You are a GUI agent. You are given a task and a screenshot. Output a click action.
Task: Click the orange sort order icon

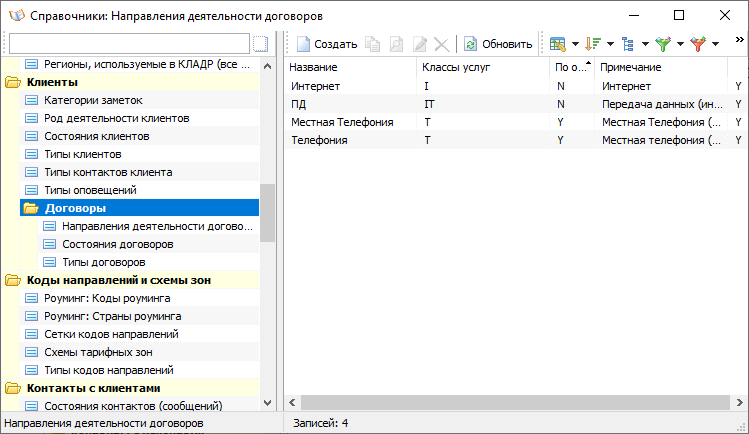pyautogui.click(x=593, y=44)
